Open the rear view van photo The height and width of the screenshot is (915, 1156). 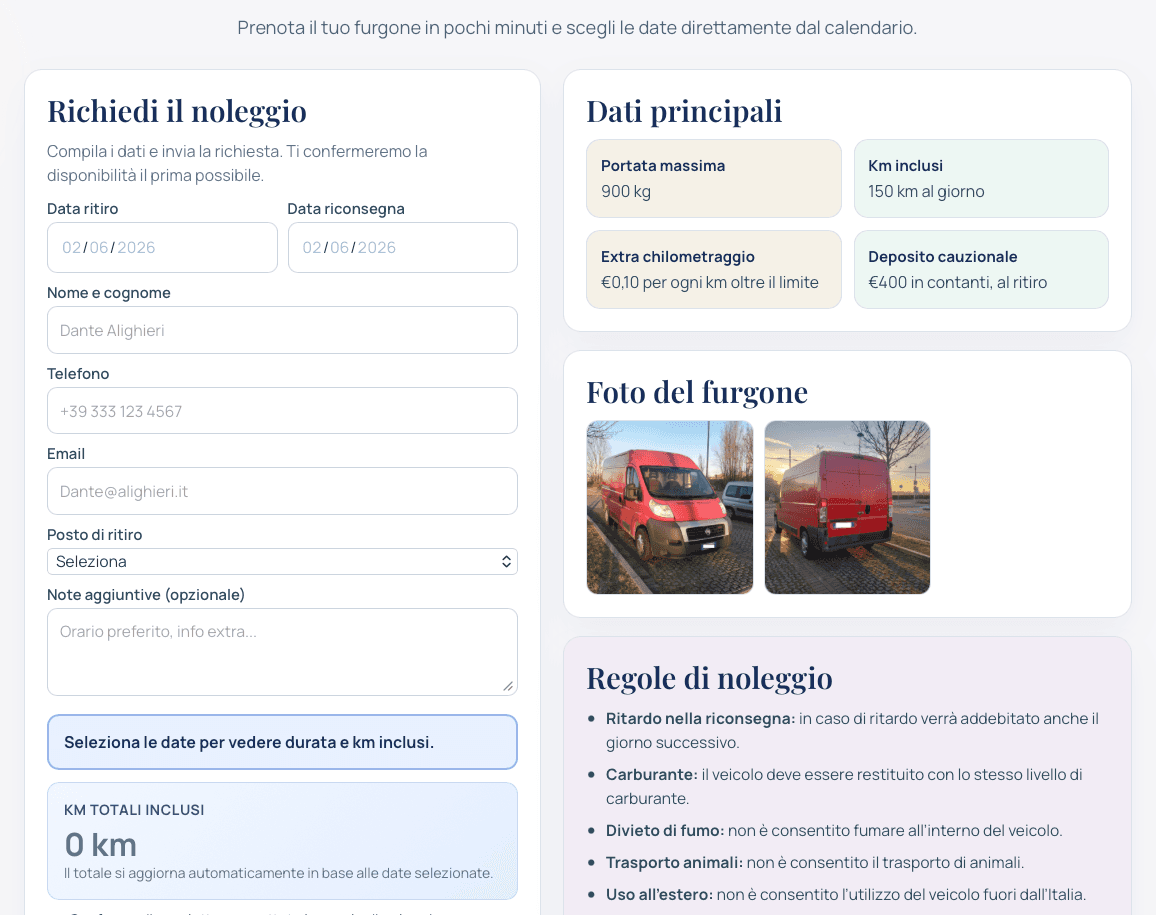pyautogui.click(x=847, y=507)
